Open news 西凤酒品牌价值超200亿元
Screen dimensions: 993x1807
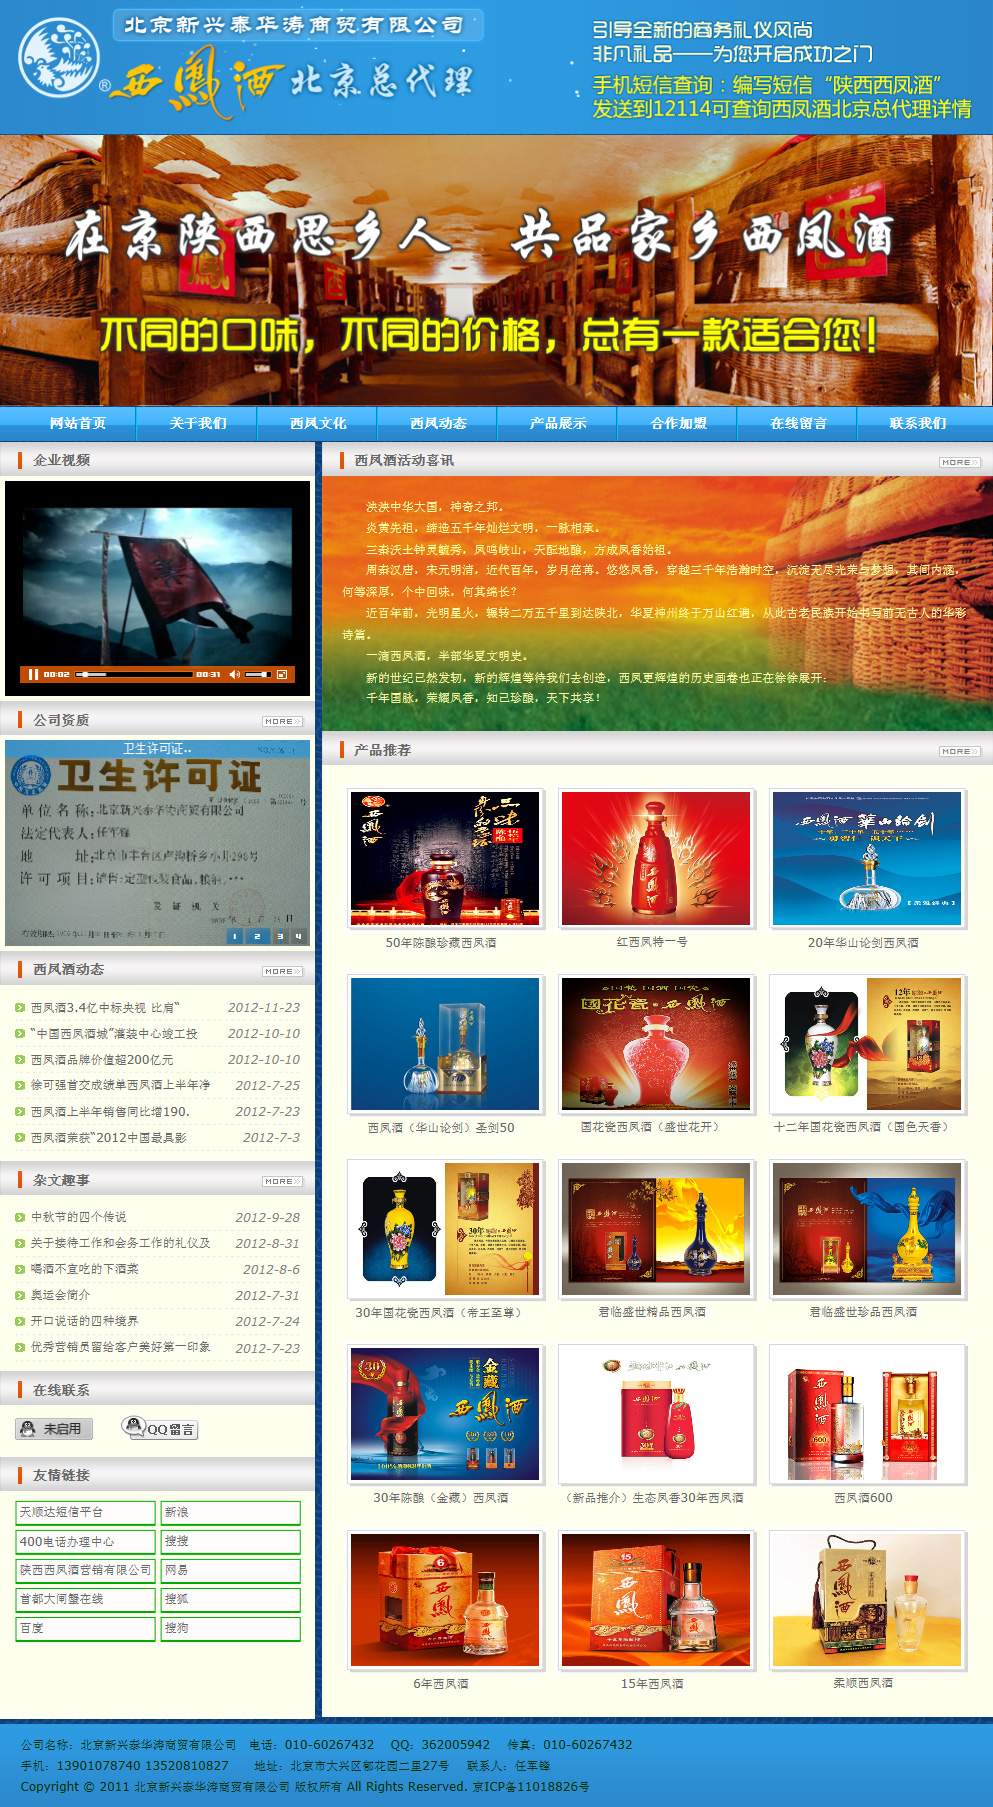[x=102, y=1059]
